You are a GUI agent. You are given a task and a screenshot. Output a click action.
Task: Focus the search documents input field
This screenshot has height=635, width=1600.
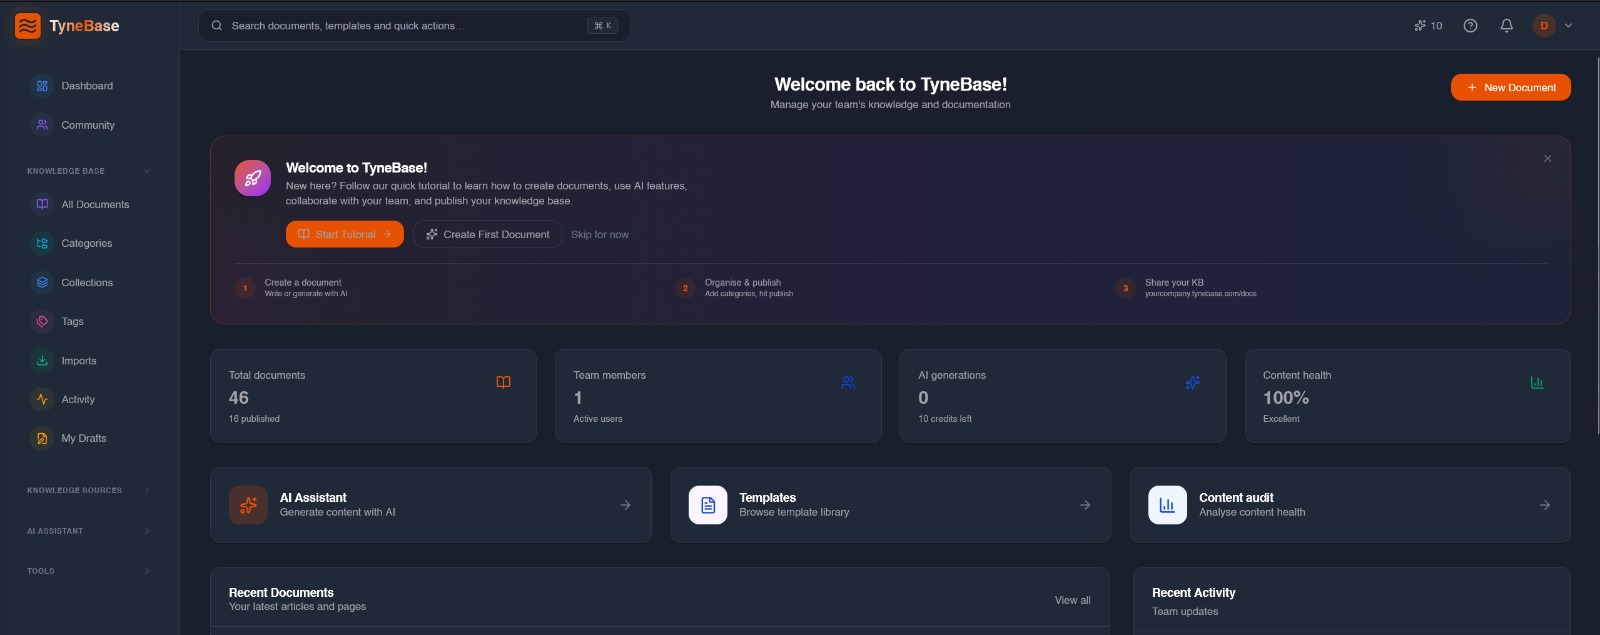click(414, 26)
